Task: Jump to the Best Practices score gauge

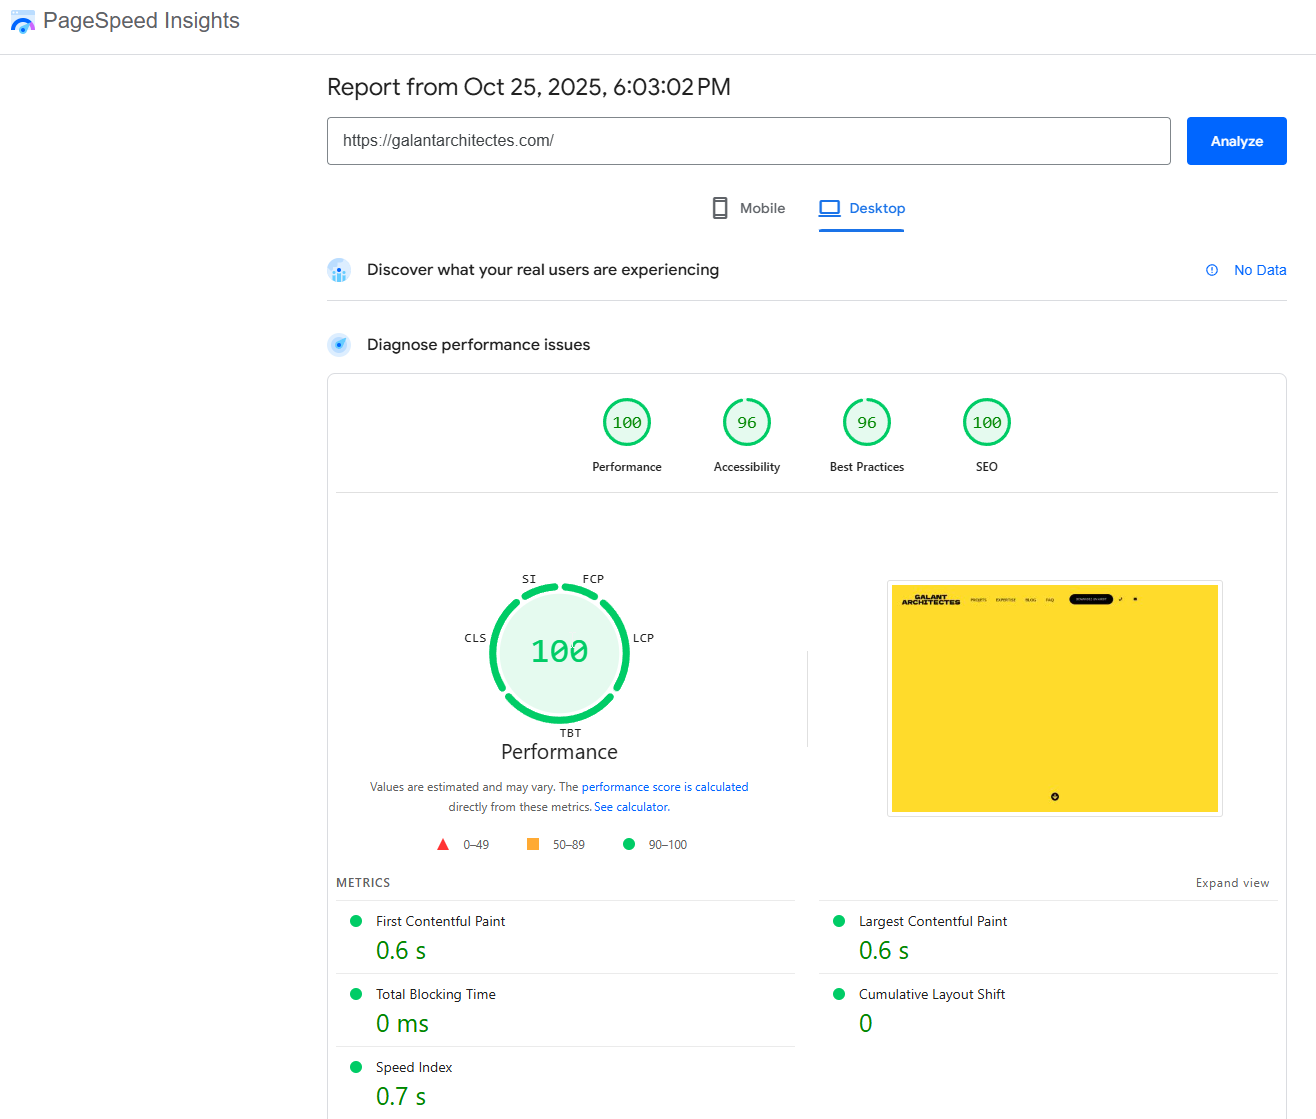Action: 867,423
